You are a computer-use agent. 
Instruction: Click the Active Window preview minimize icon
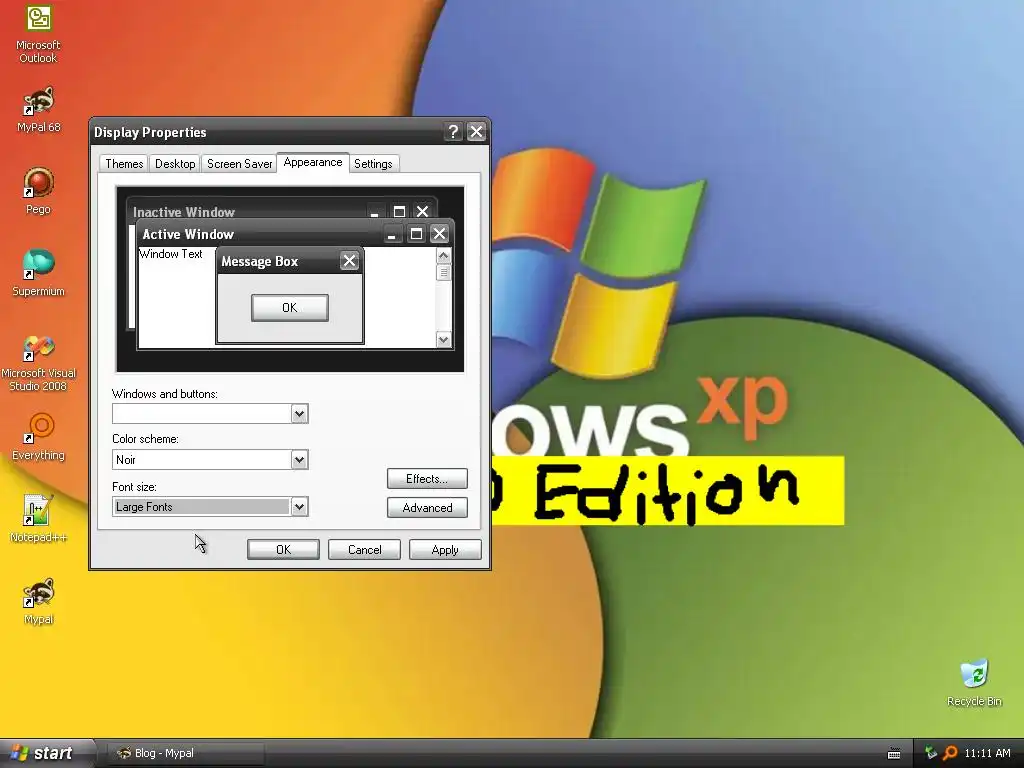392,234
